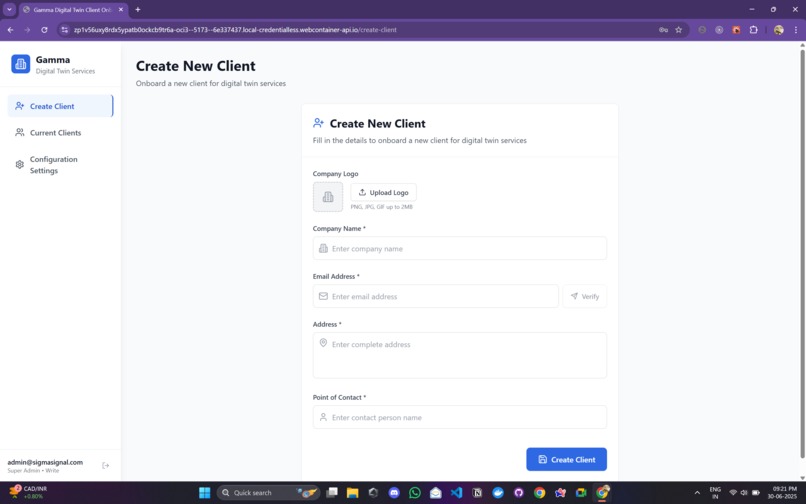Screen dimensions: 806x504
Task: Open Discord from the taskbar
Action: tap(394, 493)
